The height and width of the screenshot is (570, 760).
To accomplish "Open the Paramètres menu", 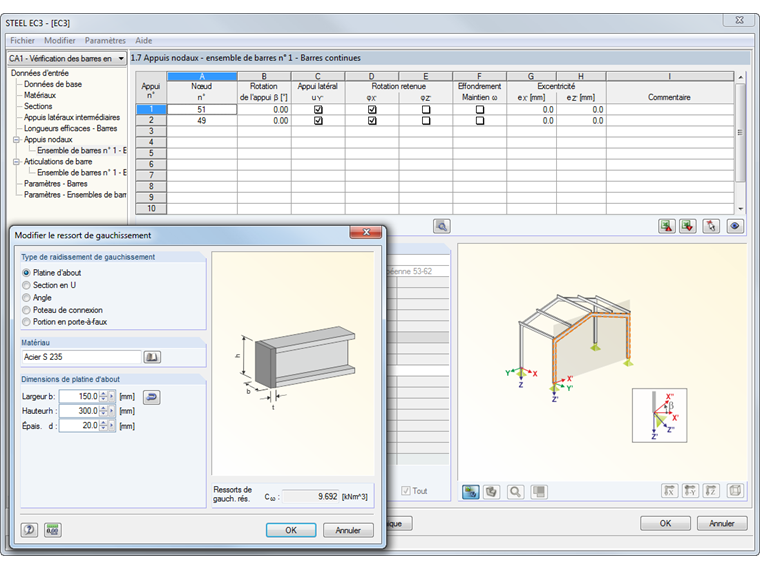I will 105,41.
